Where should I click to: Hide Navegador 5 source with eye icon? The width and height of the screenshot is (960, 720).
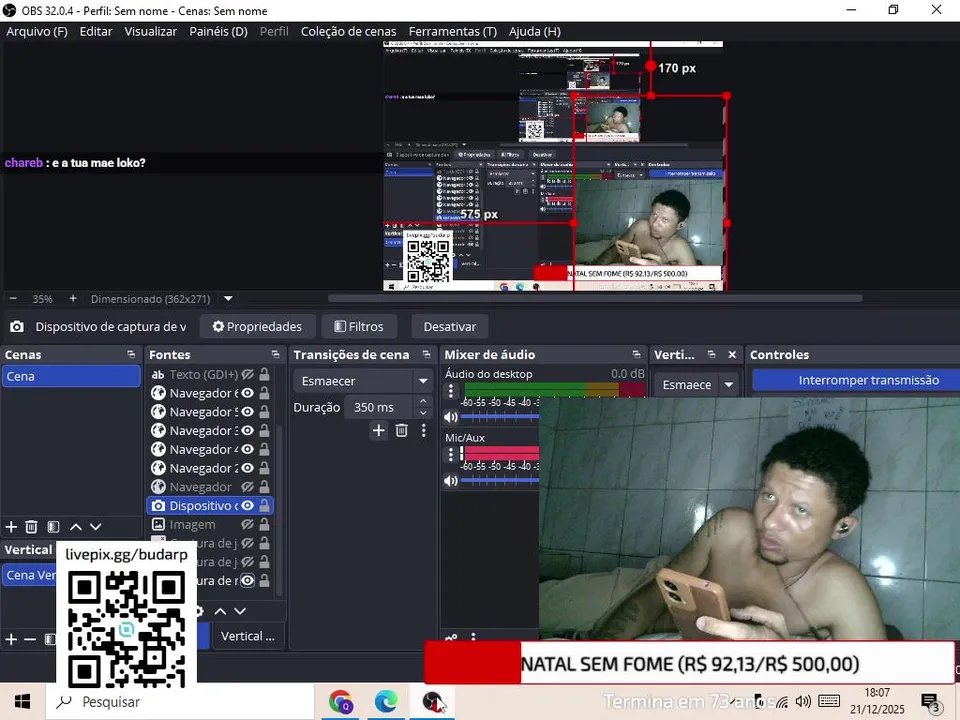(247, 412)
